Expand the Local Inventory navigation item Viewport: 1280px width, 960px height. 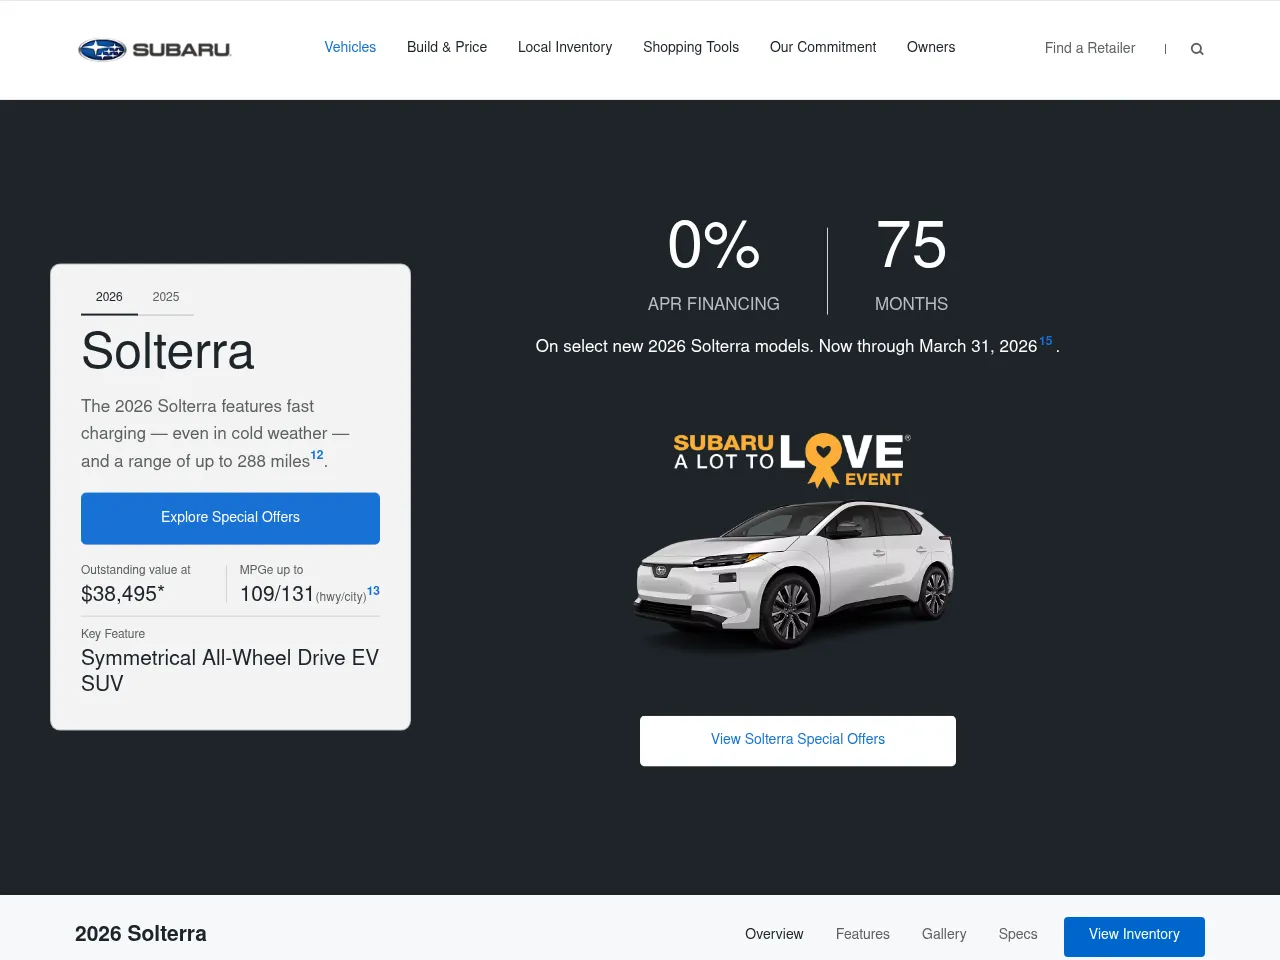565,47
